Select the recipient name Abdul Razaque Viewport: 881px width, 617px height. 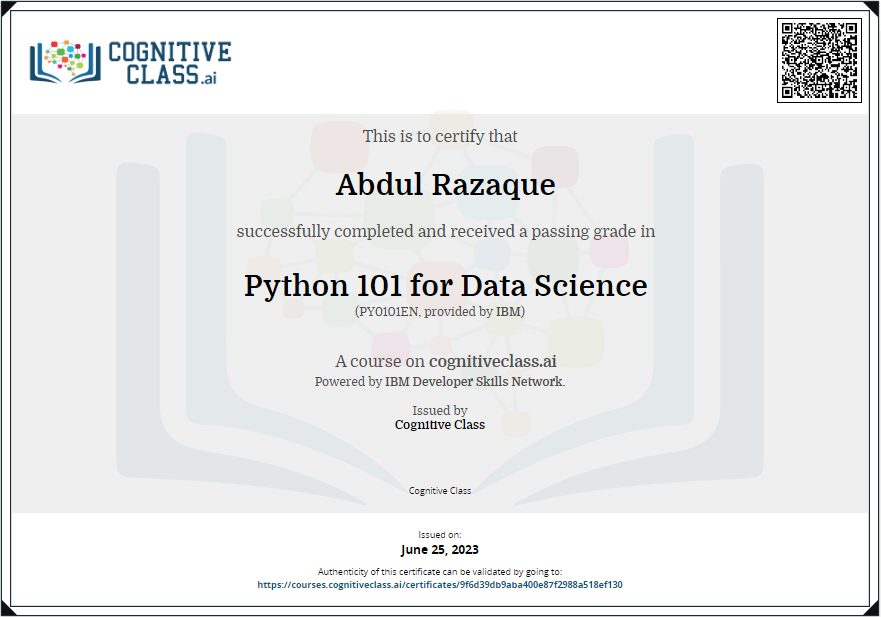coord(446,184)
